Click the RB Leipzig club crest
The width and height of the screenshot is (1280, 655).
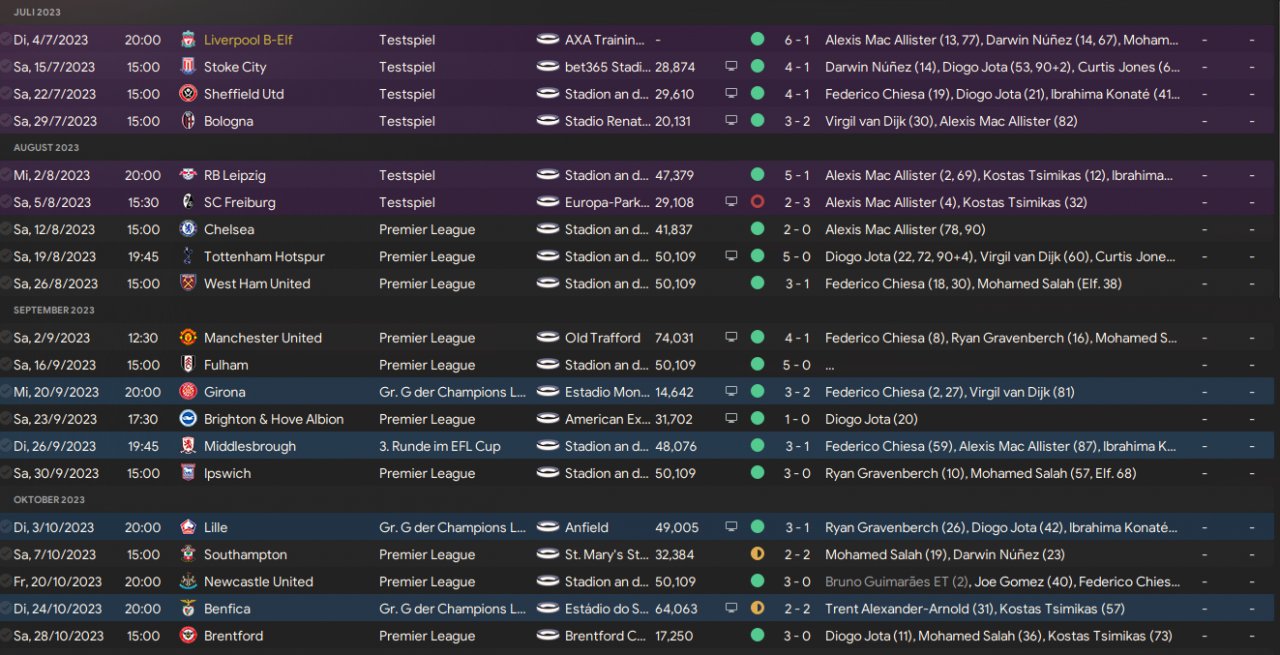(x=187, y=175)
